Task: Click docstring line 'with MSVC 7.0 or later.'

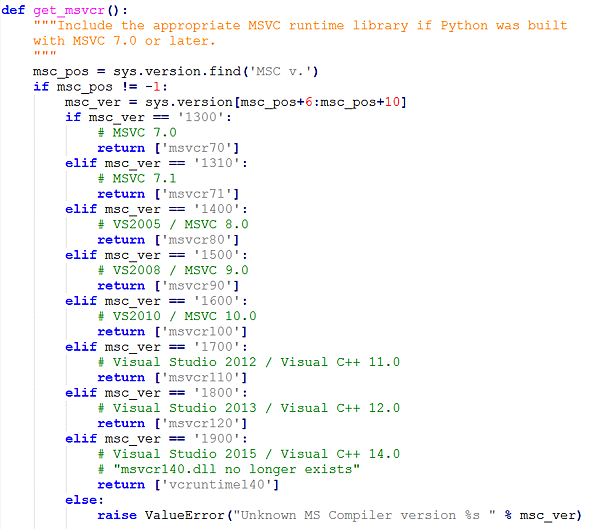Action: point(124,41)
